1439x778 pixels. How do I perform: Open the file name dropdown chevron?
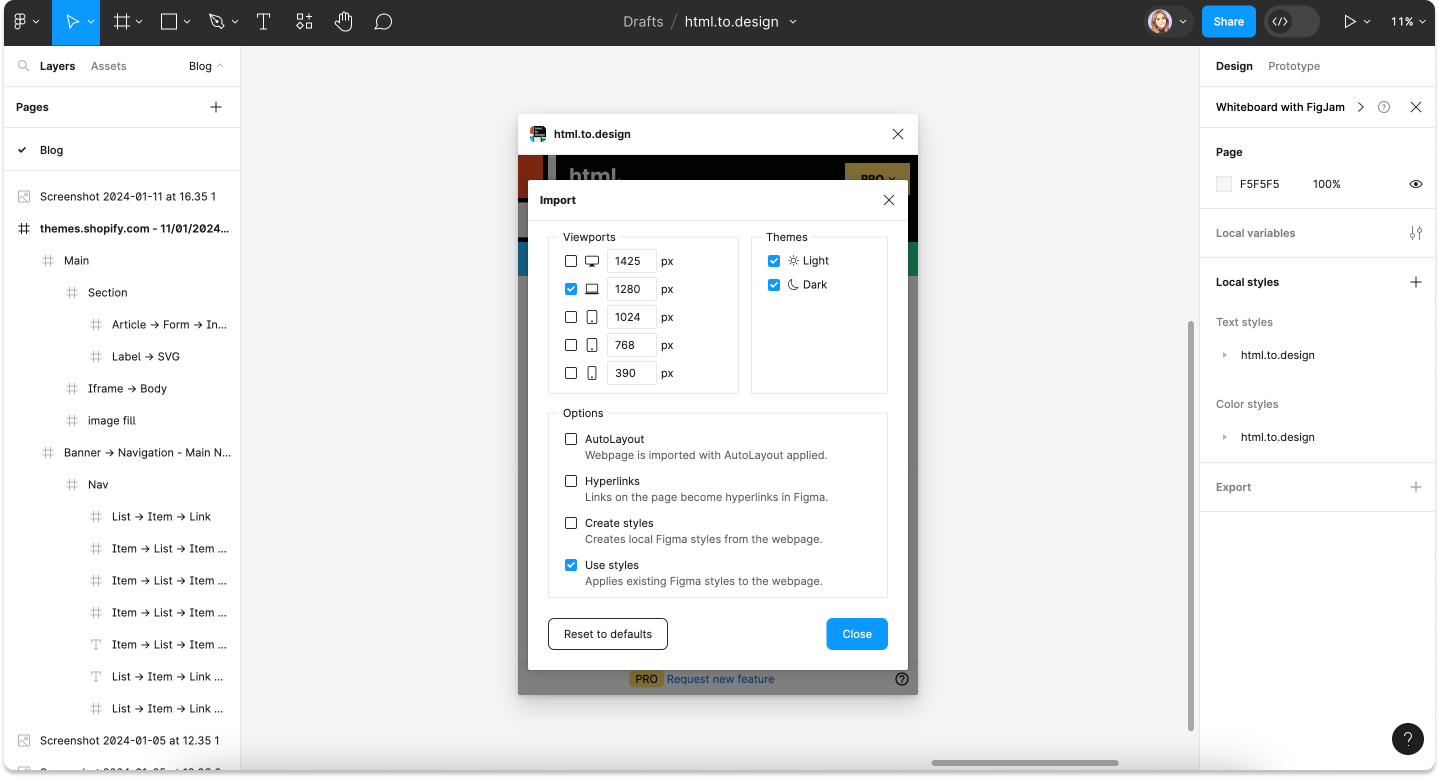tap(793, 22)
